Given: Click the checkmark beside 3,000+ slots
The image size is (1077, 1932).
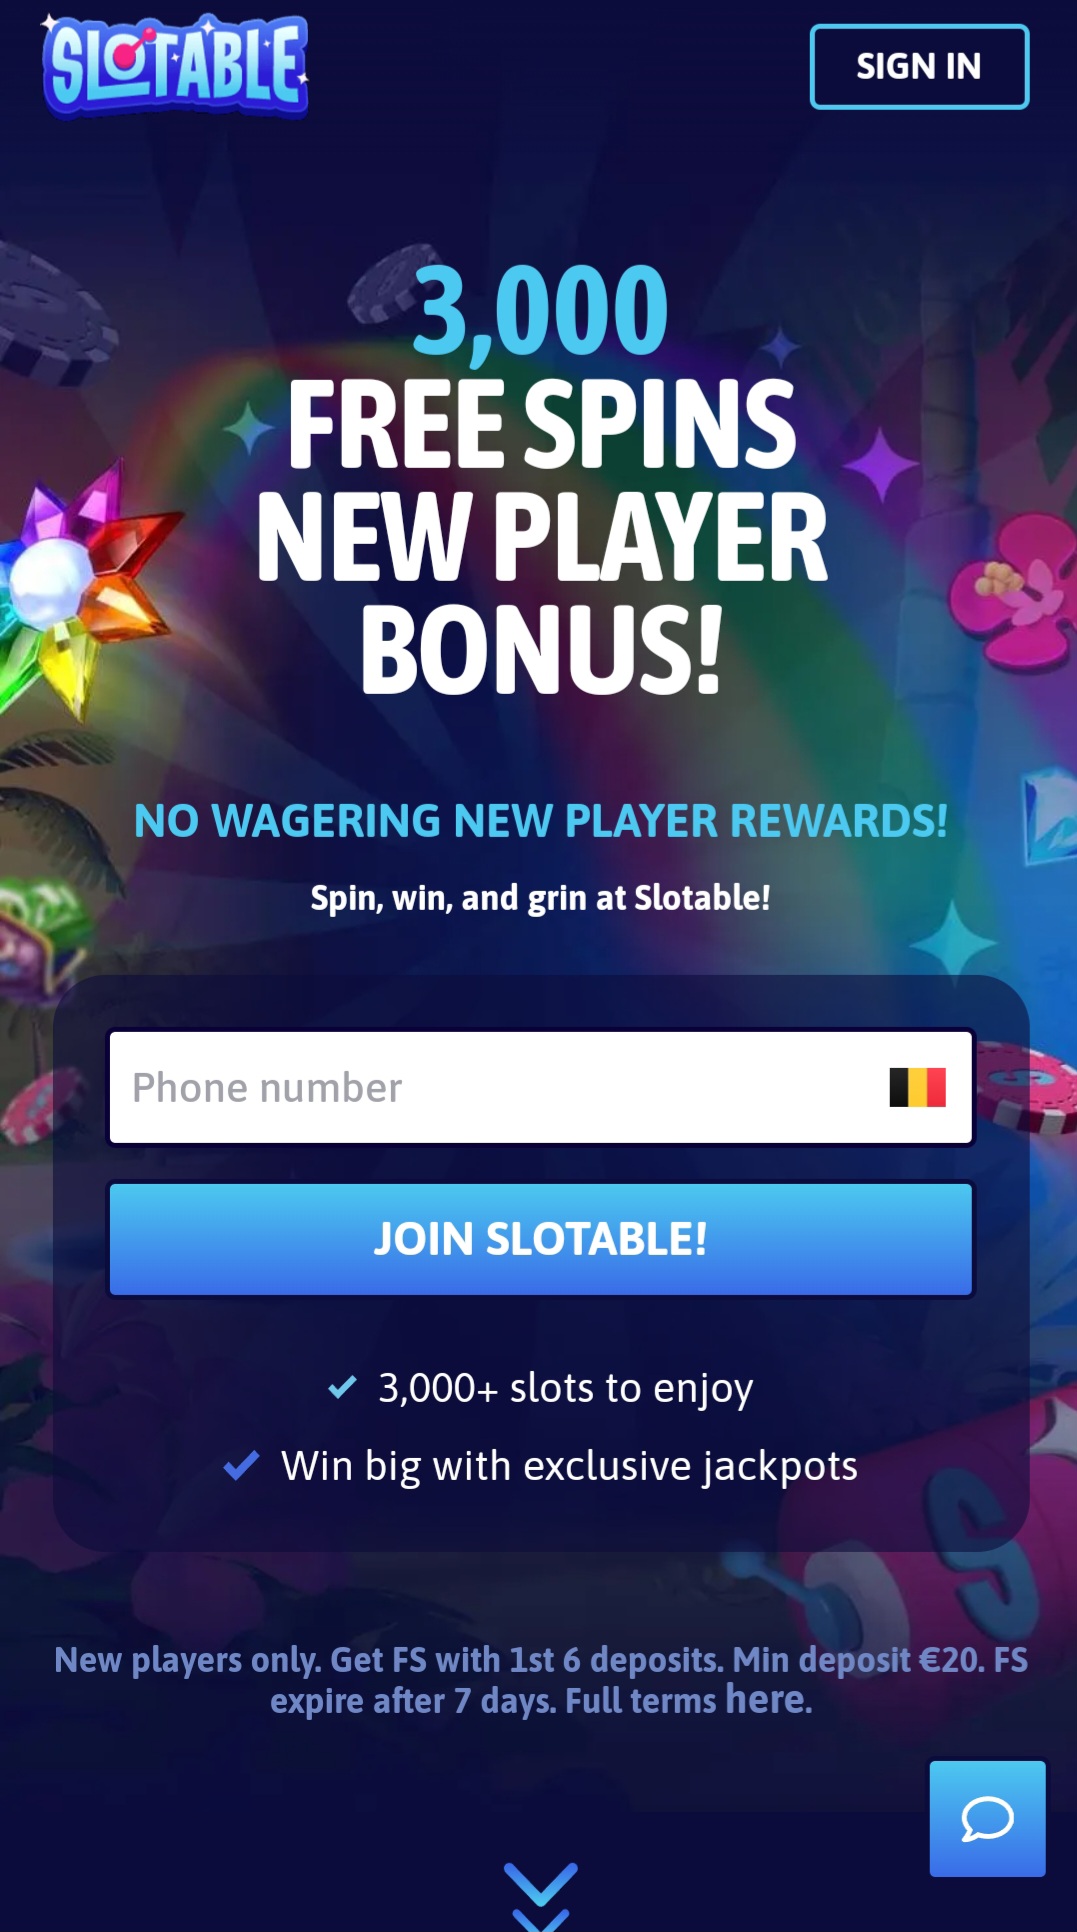Looking at the screenshot, I should pyautogui.click(x=342, y=1386).
